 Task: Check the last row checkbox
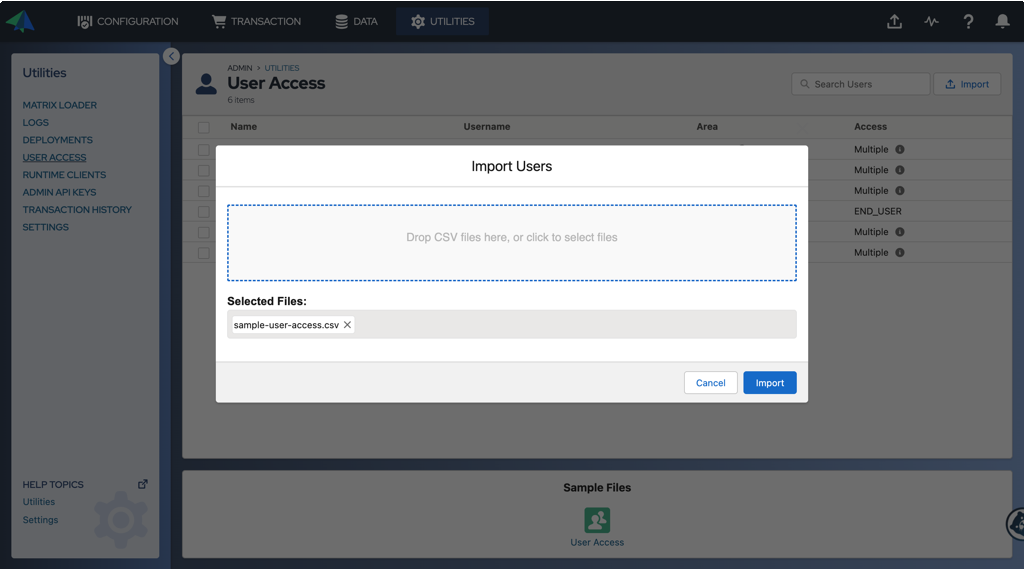pos(204,253)
